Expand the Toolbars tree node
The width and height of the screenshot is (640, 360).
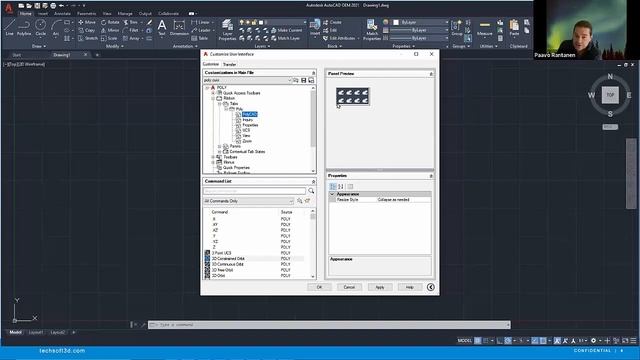tap(213, 157)
